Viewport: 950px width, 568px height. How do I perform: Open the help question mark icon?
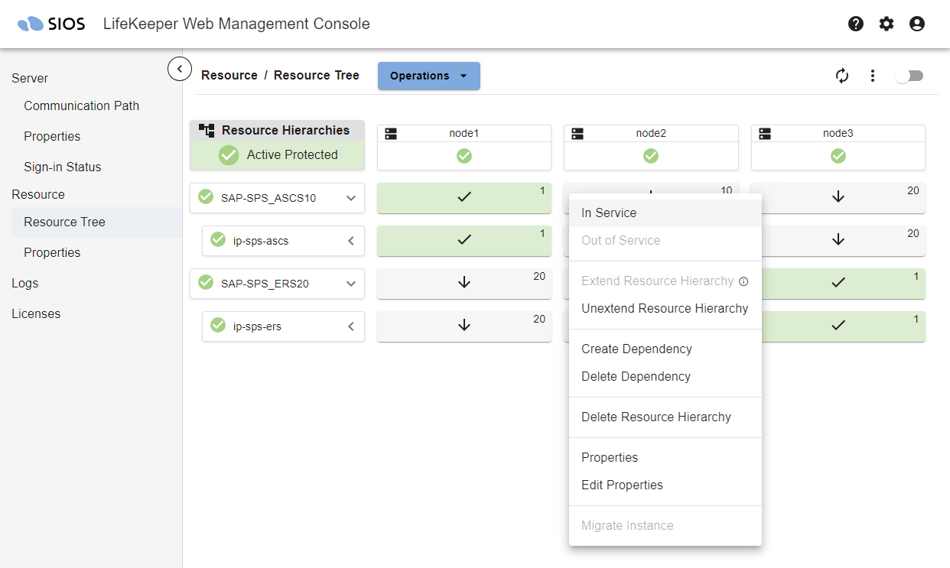click(x=855, y=24)
